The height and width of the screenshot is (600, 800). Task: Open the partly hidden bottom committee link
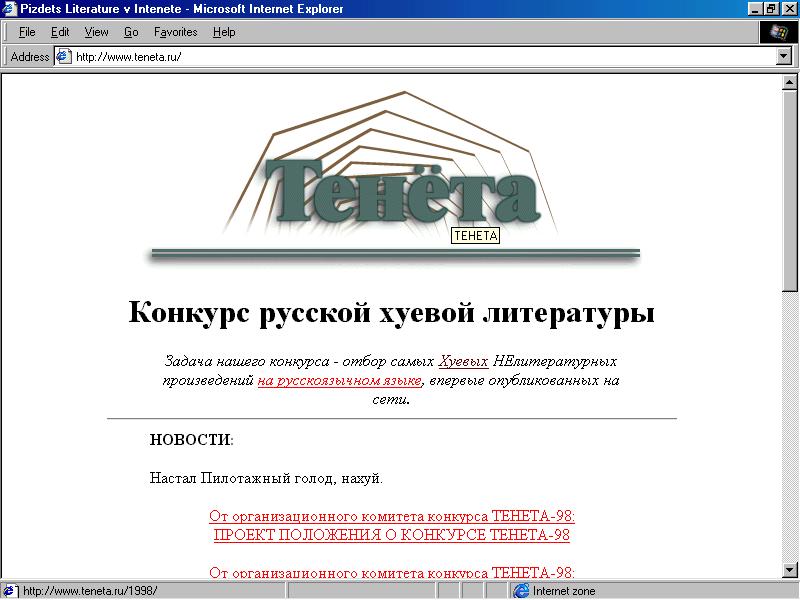pos(392,572)
